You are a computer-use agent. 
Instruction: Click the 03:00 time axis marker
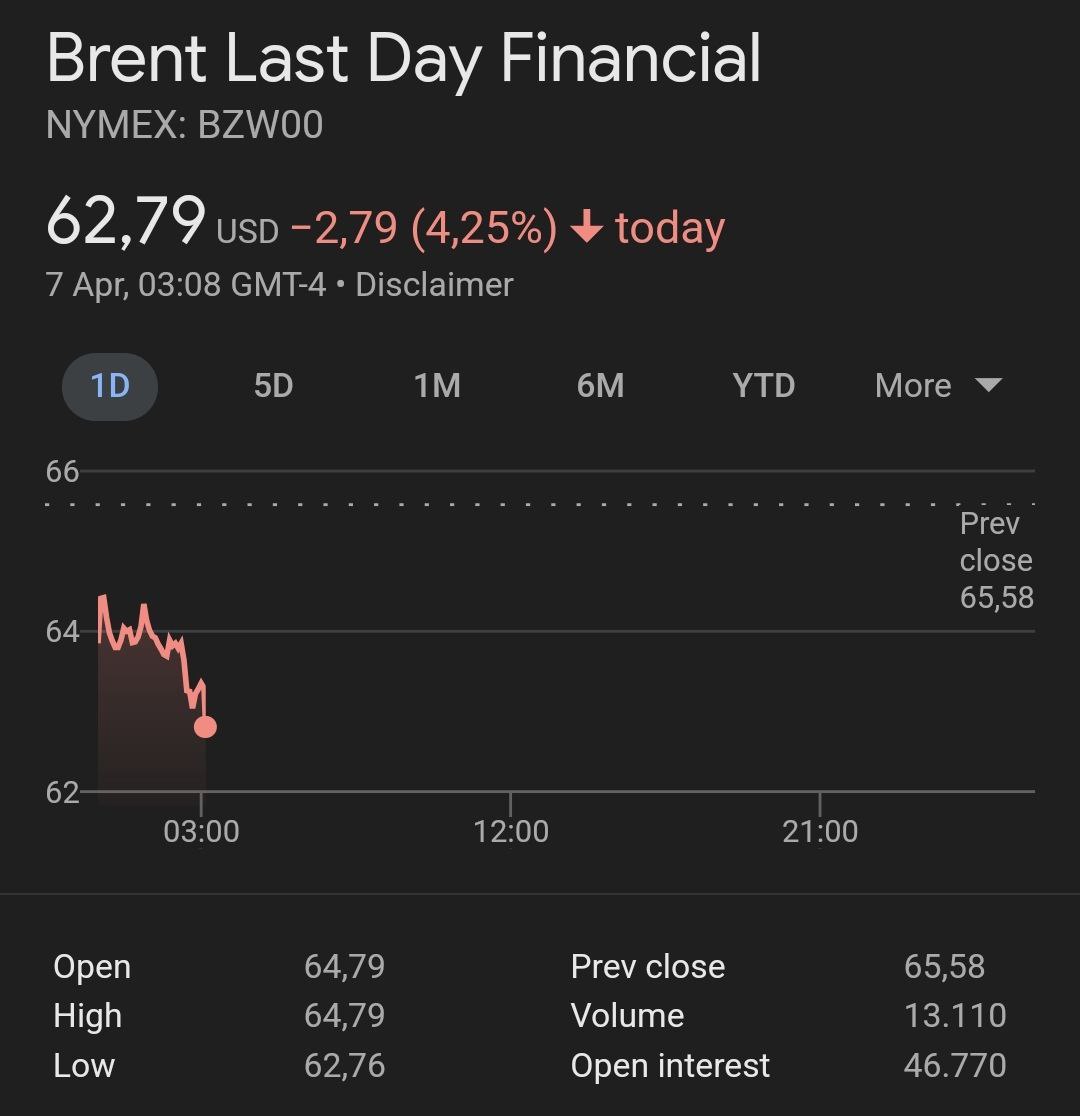point(202,831)
